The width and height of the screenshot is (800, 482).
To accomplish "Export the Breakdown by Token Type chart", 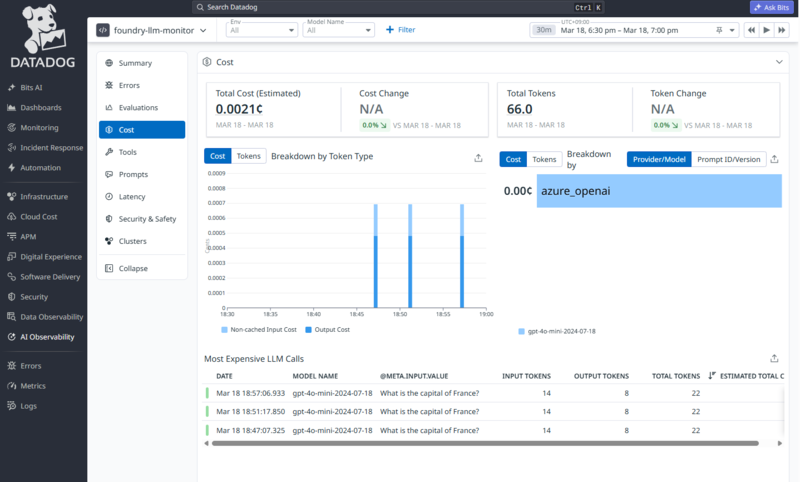I will click(x=478, y=158).
